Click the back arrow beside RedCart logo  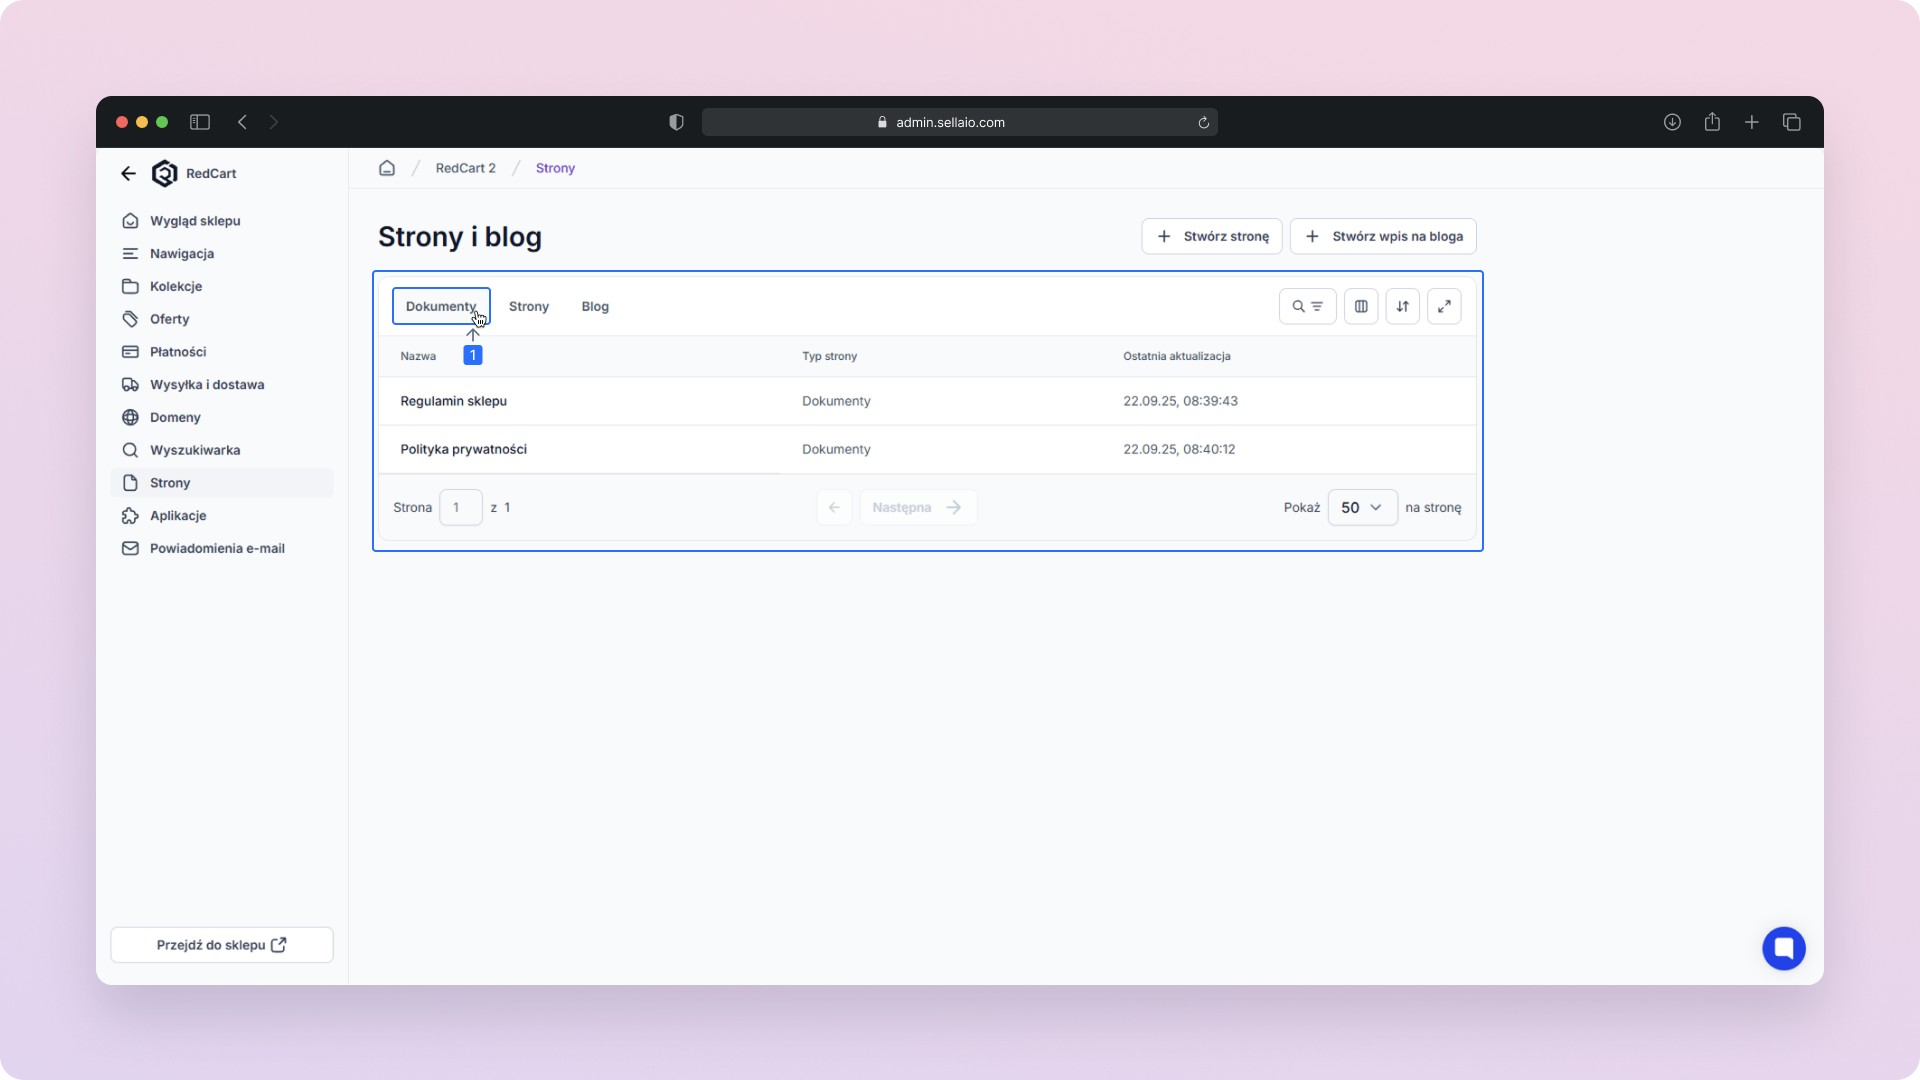(128, 173)
